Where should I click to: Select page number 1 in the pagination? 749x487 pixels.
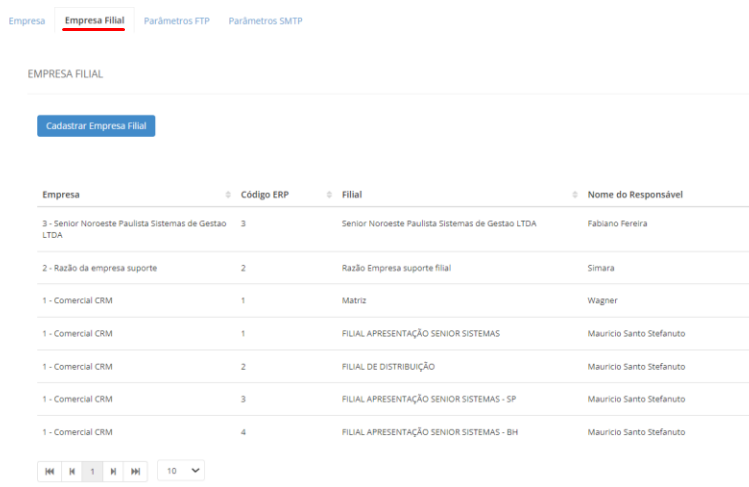tap(93, 471)
